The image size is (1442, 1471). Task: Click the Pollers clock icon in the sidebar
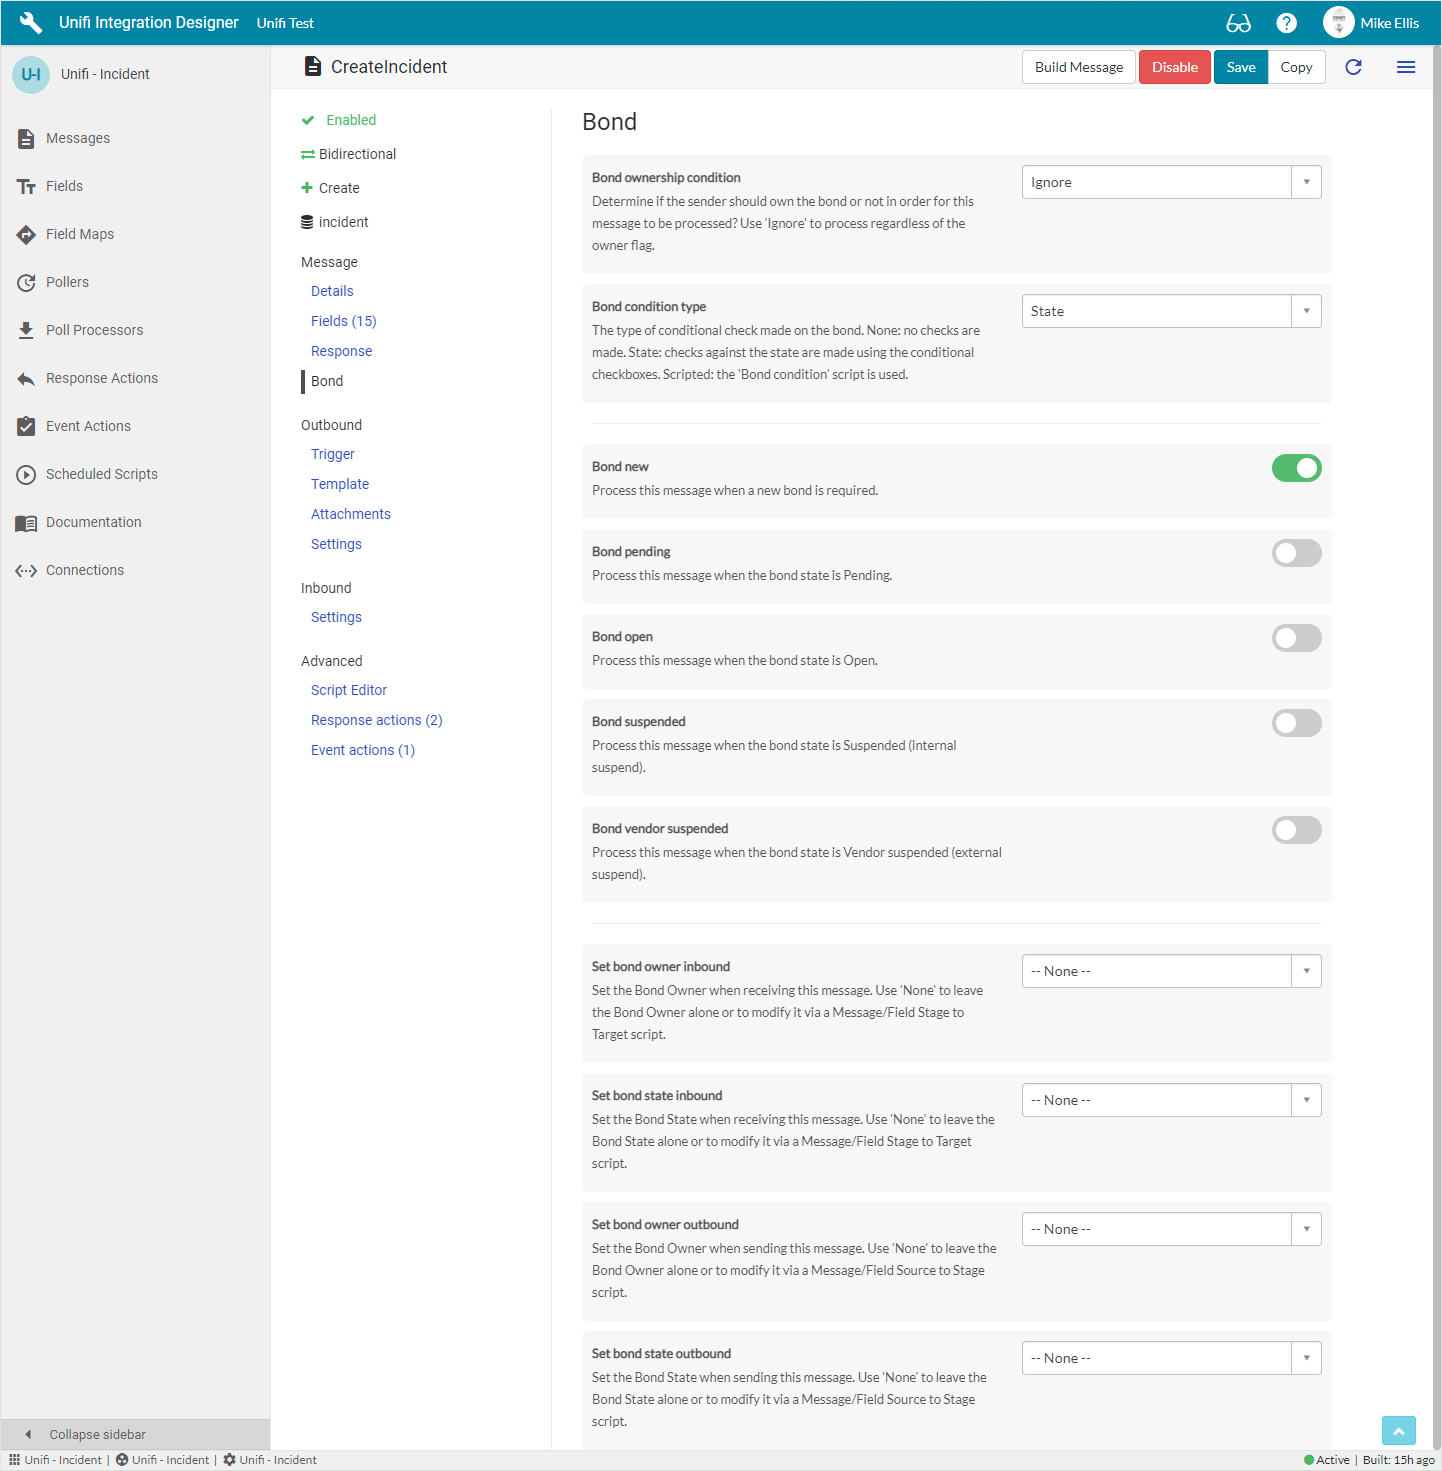tap(26, 283)
